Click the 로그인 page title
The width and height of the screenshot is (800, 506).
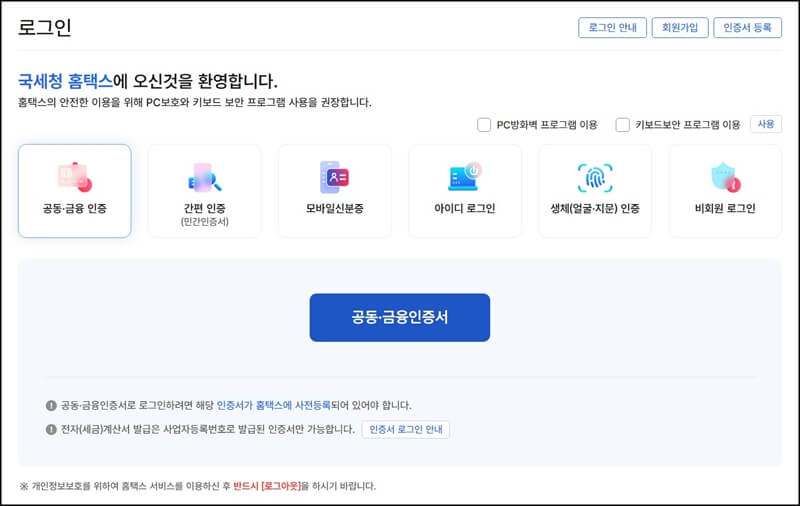pyautogui.click(x=45, y=28)
